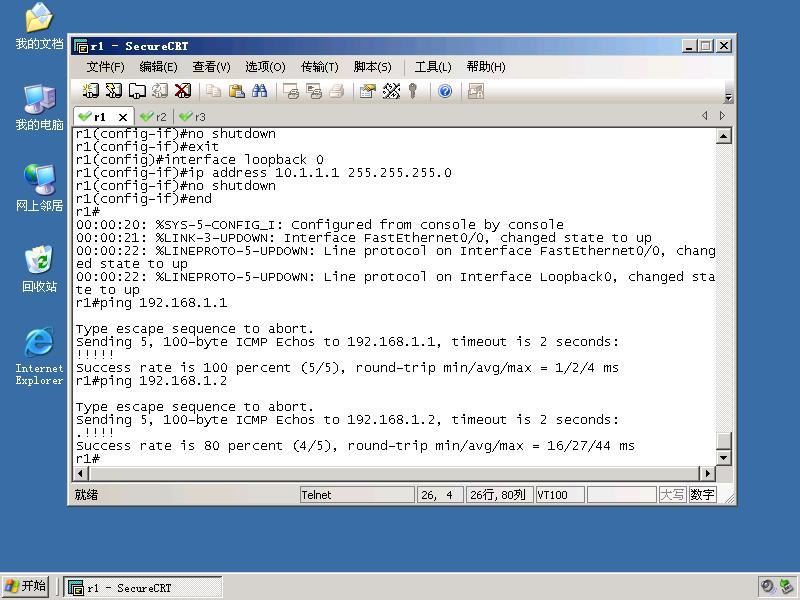Screen dimensions: 800x600
Task: Click the vertical scrollbar thumb
Action: coord(723,440)
